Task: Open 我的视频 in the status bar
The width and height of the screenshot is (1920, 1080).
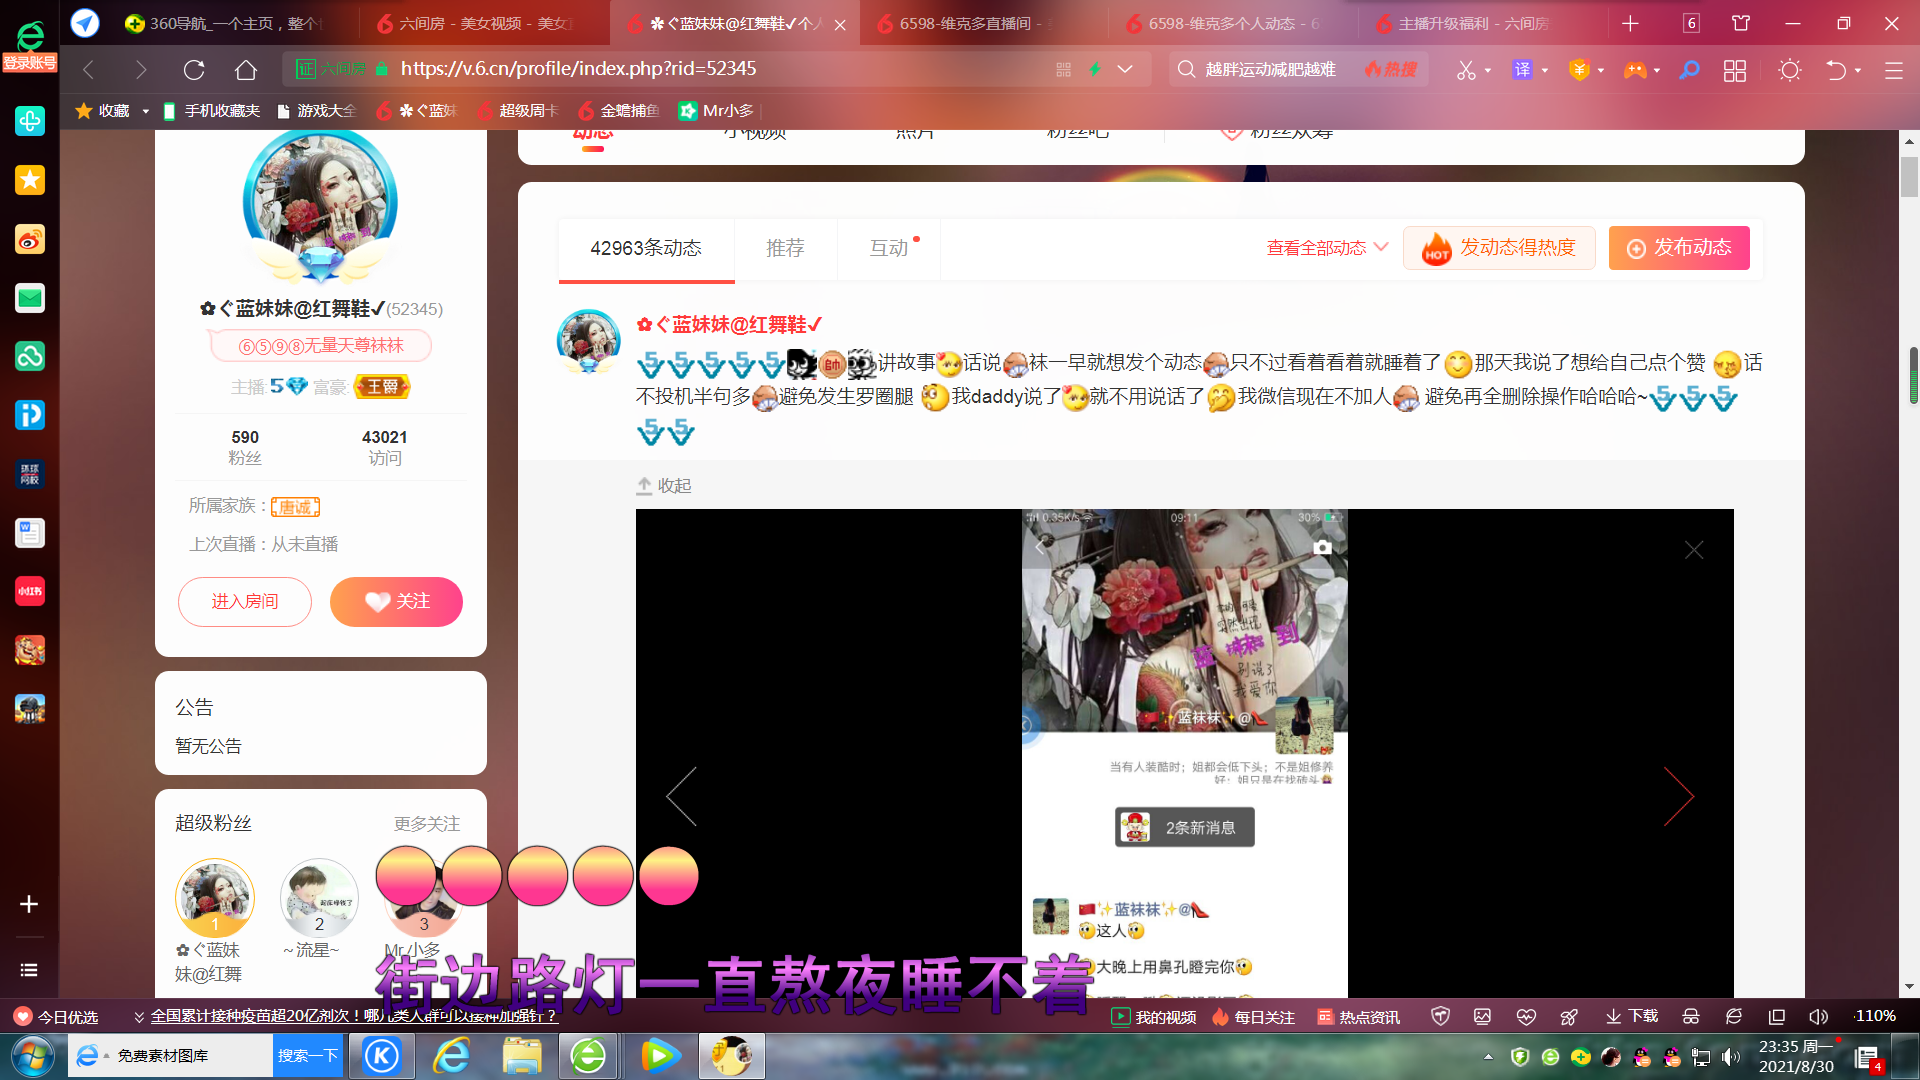Action: pyautogui.click(x=1154, y=1016)
